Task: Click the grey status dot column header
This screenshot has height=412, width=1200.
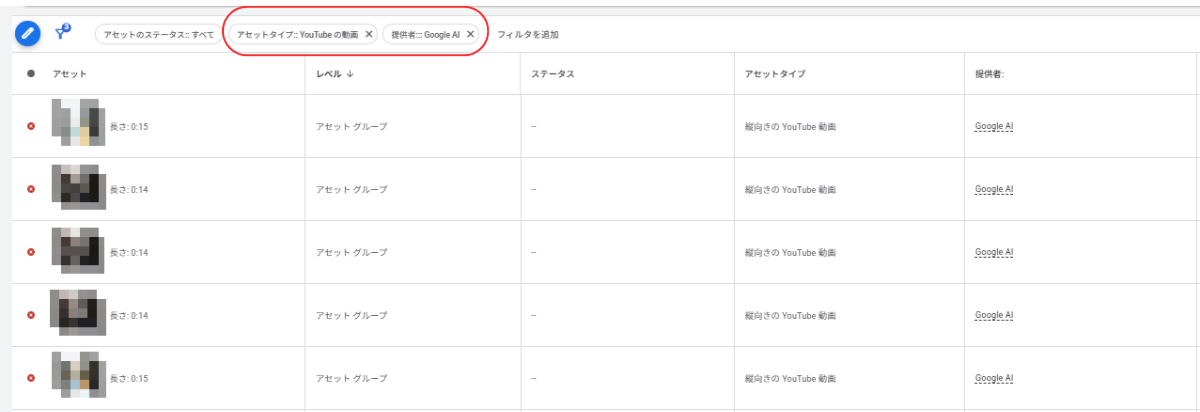Action: coord(31,74)
